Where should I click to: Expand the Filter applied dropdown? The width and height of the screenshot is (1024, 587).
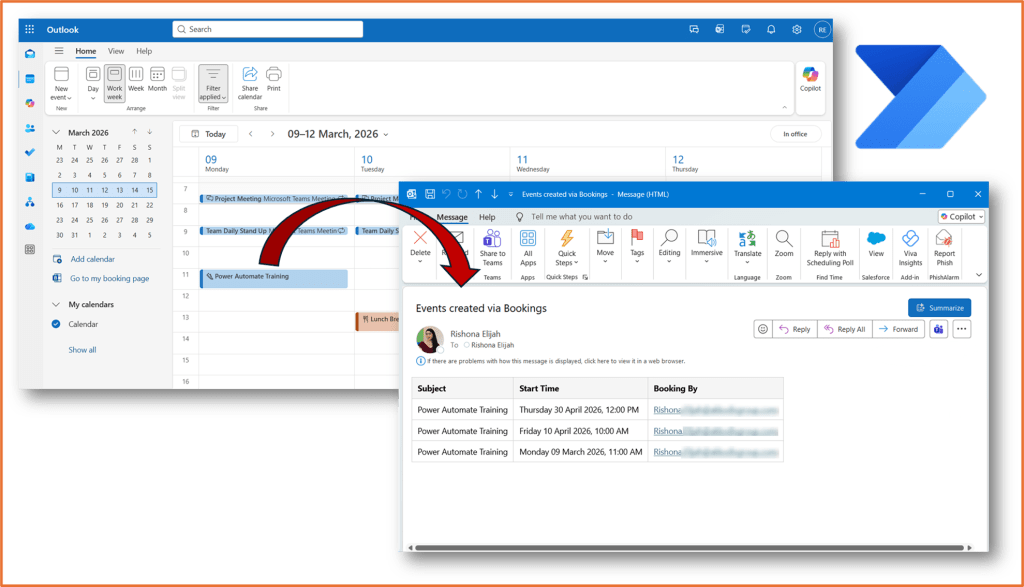(x=212, y=84)
